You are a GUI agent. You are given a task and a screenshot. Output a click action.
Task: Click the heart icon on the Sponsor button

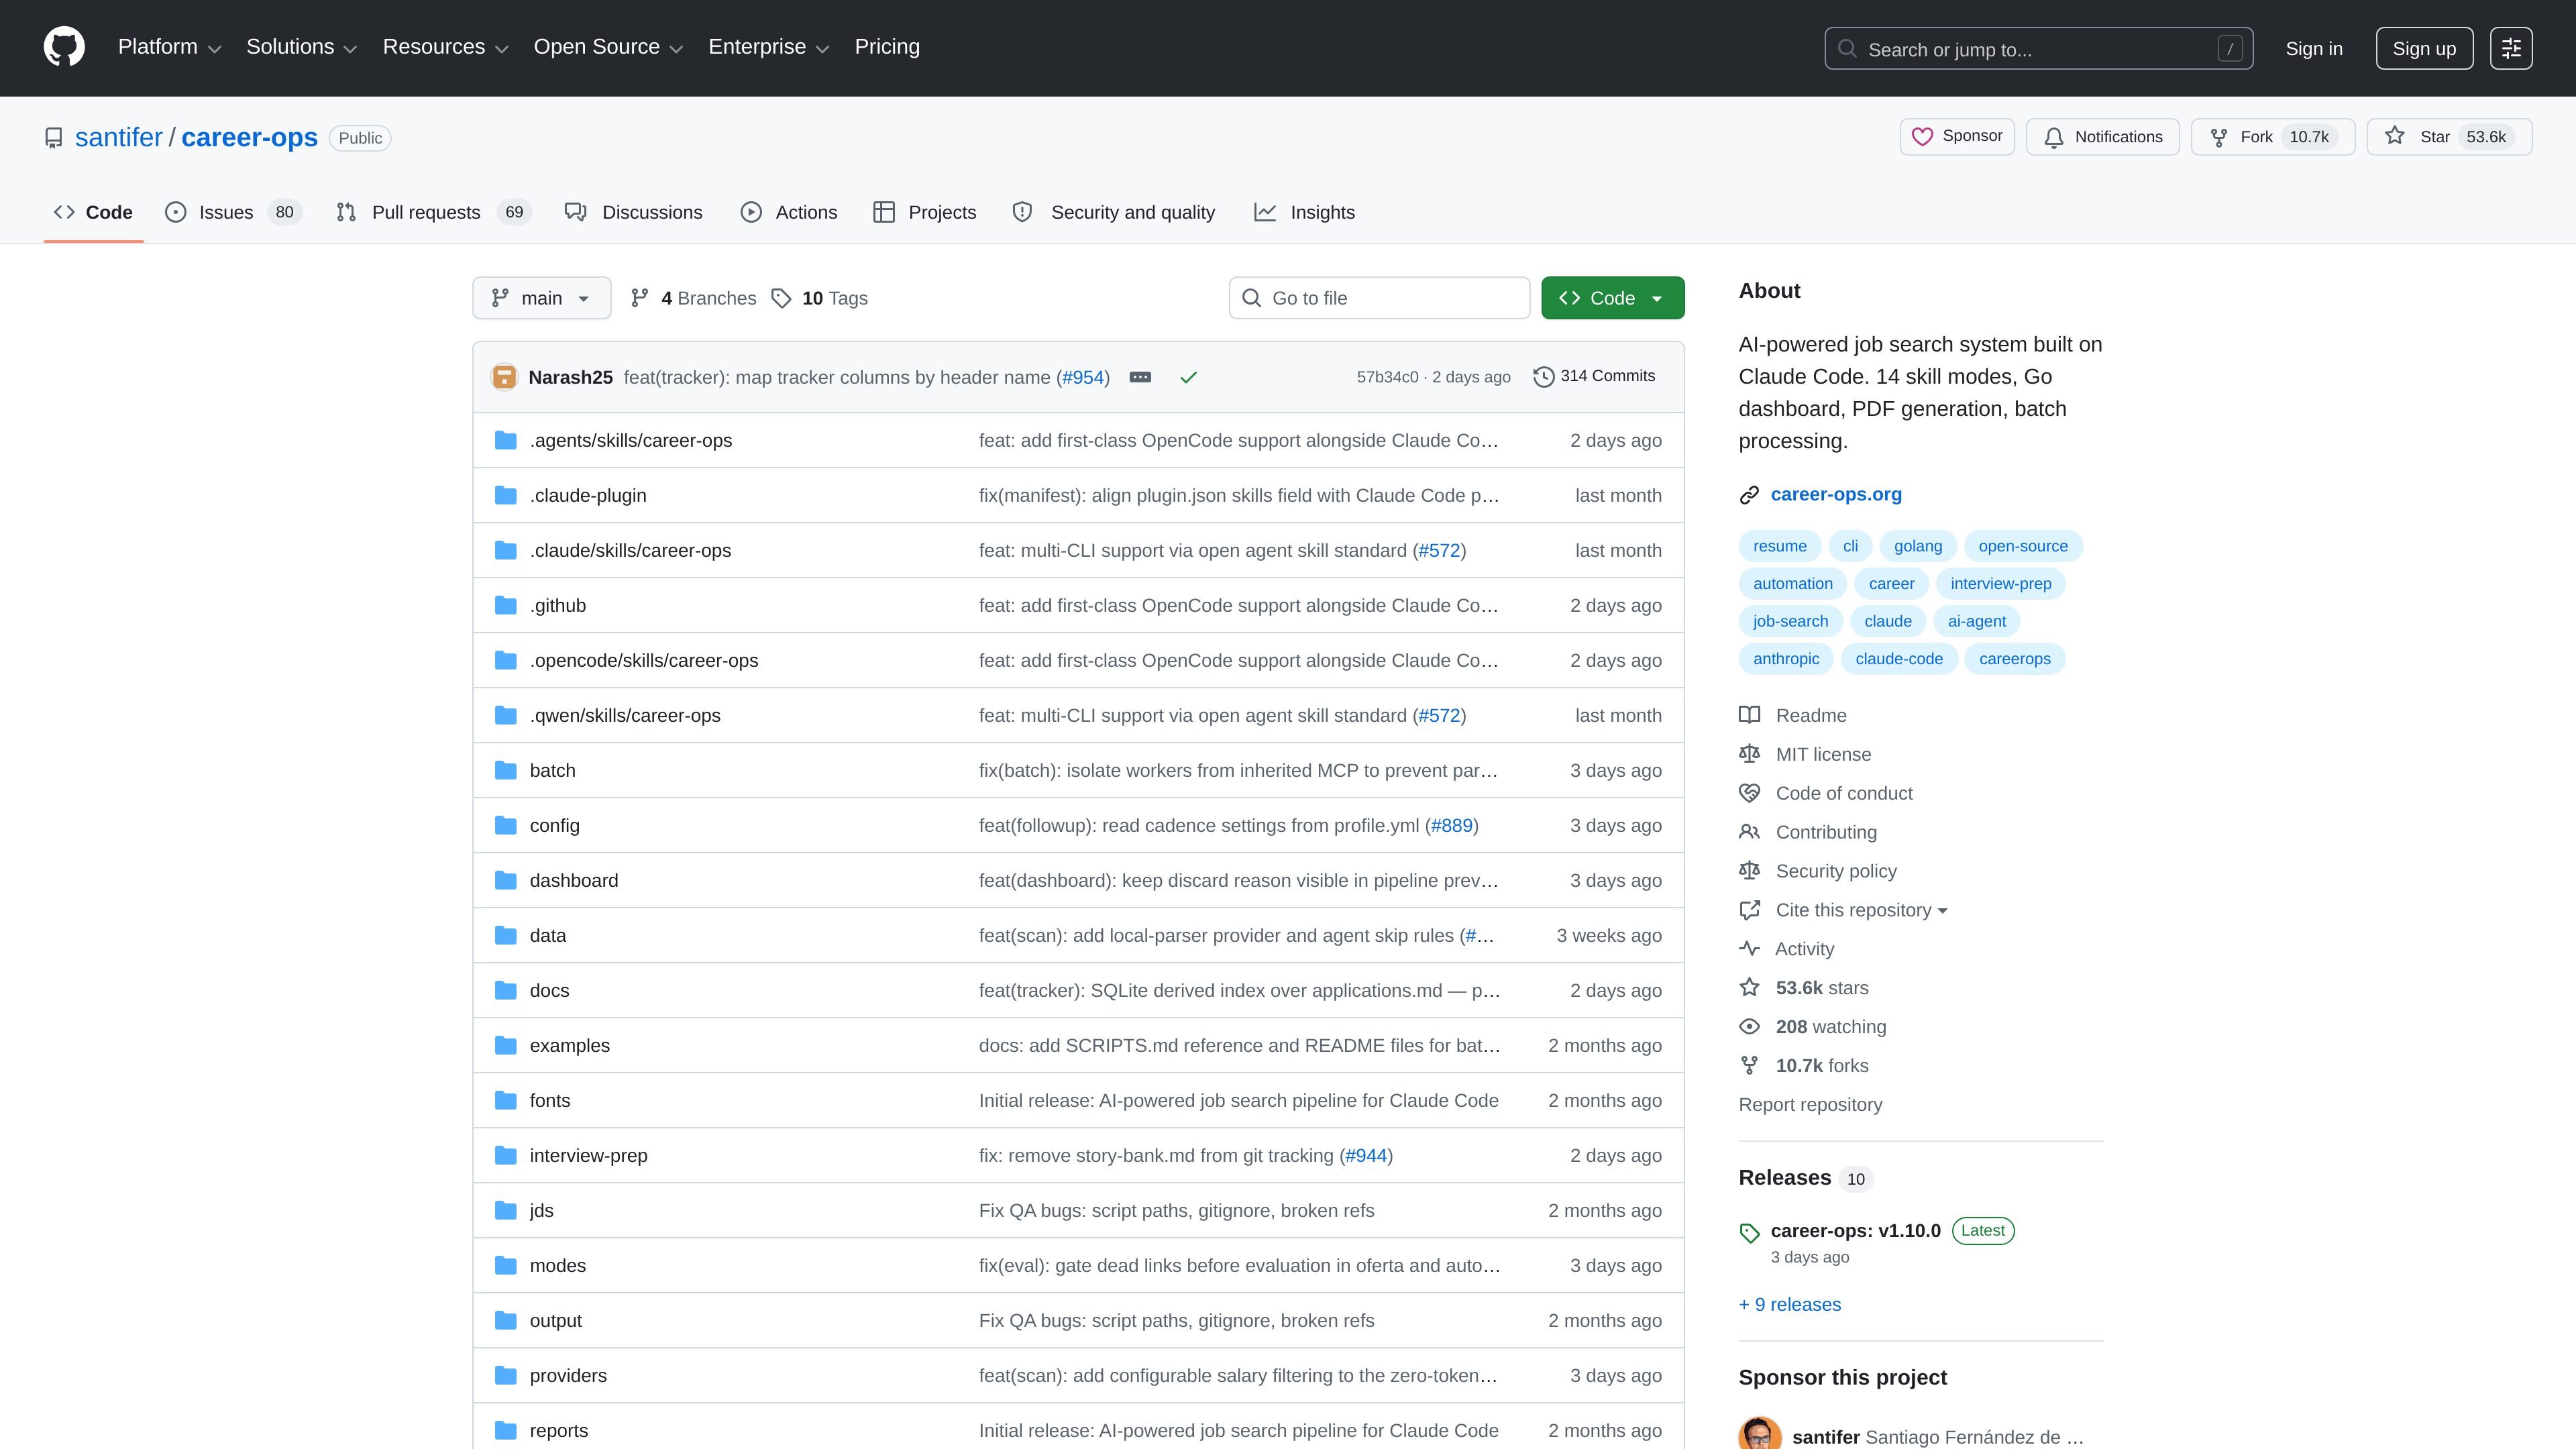(x=1922, y=137)
